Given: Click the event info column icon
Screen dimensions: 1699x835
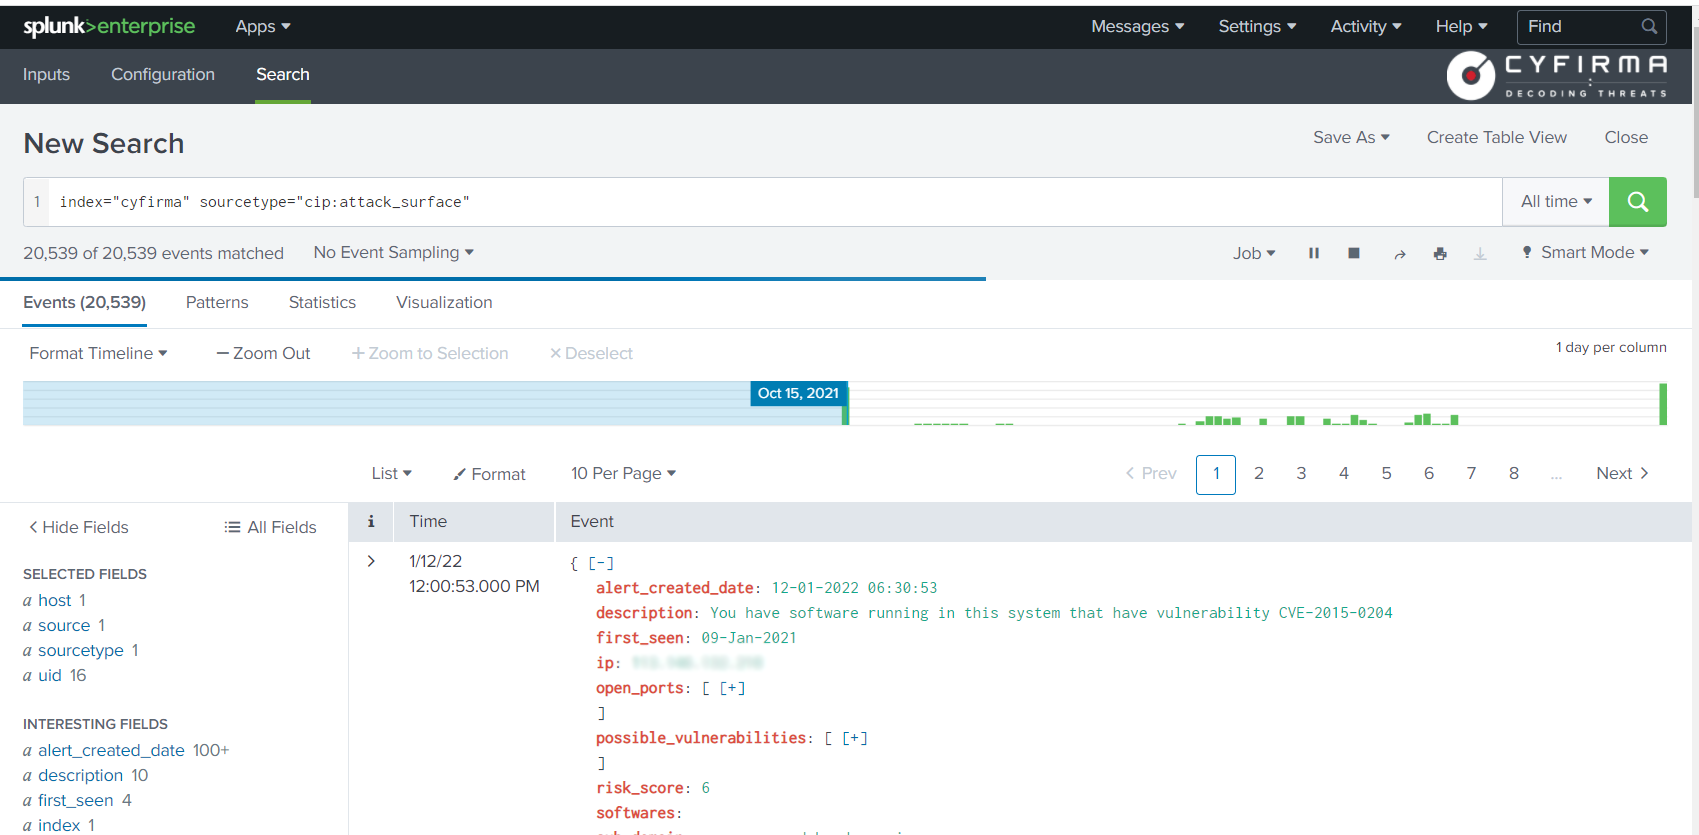Looking at the screenshot, I should 371,521.
